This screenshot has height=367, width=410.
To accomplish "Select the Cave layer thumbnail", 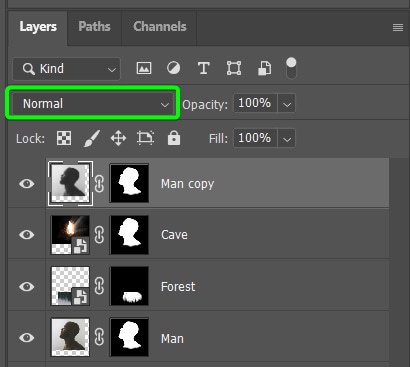I will pyautogui.click(x=70, y=235).
